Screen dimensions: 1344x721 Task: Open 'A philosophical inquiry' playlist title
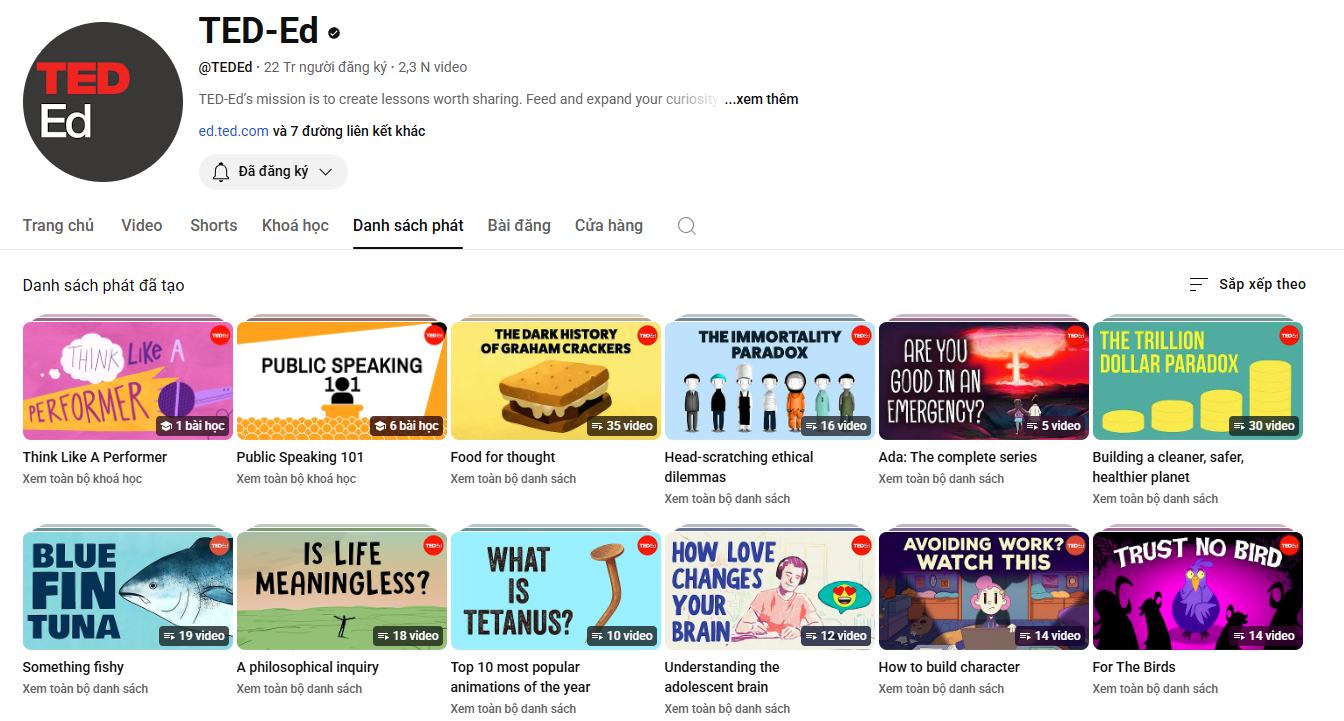(x=308, y=667)
